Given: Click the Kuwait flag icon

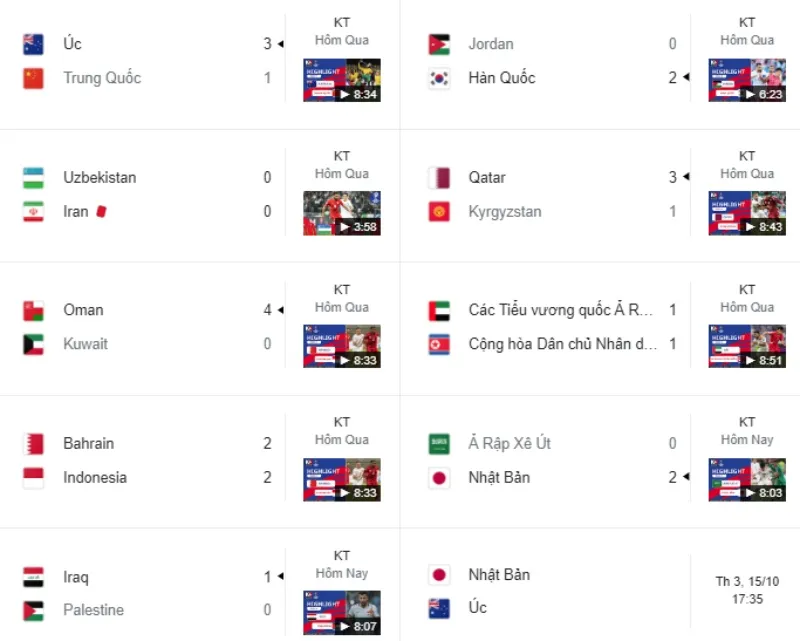Looking at the screenshot, I should (31, 343).
